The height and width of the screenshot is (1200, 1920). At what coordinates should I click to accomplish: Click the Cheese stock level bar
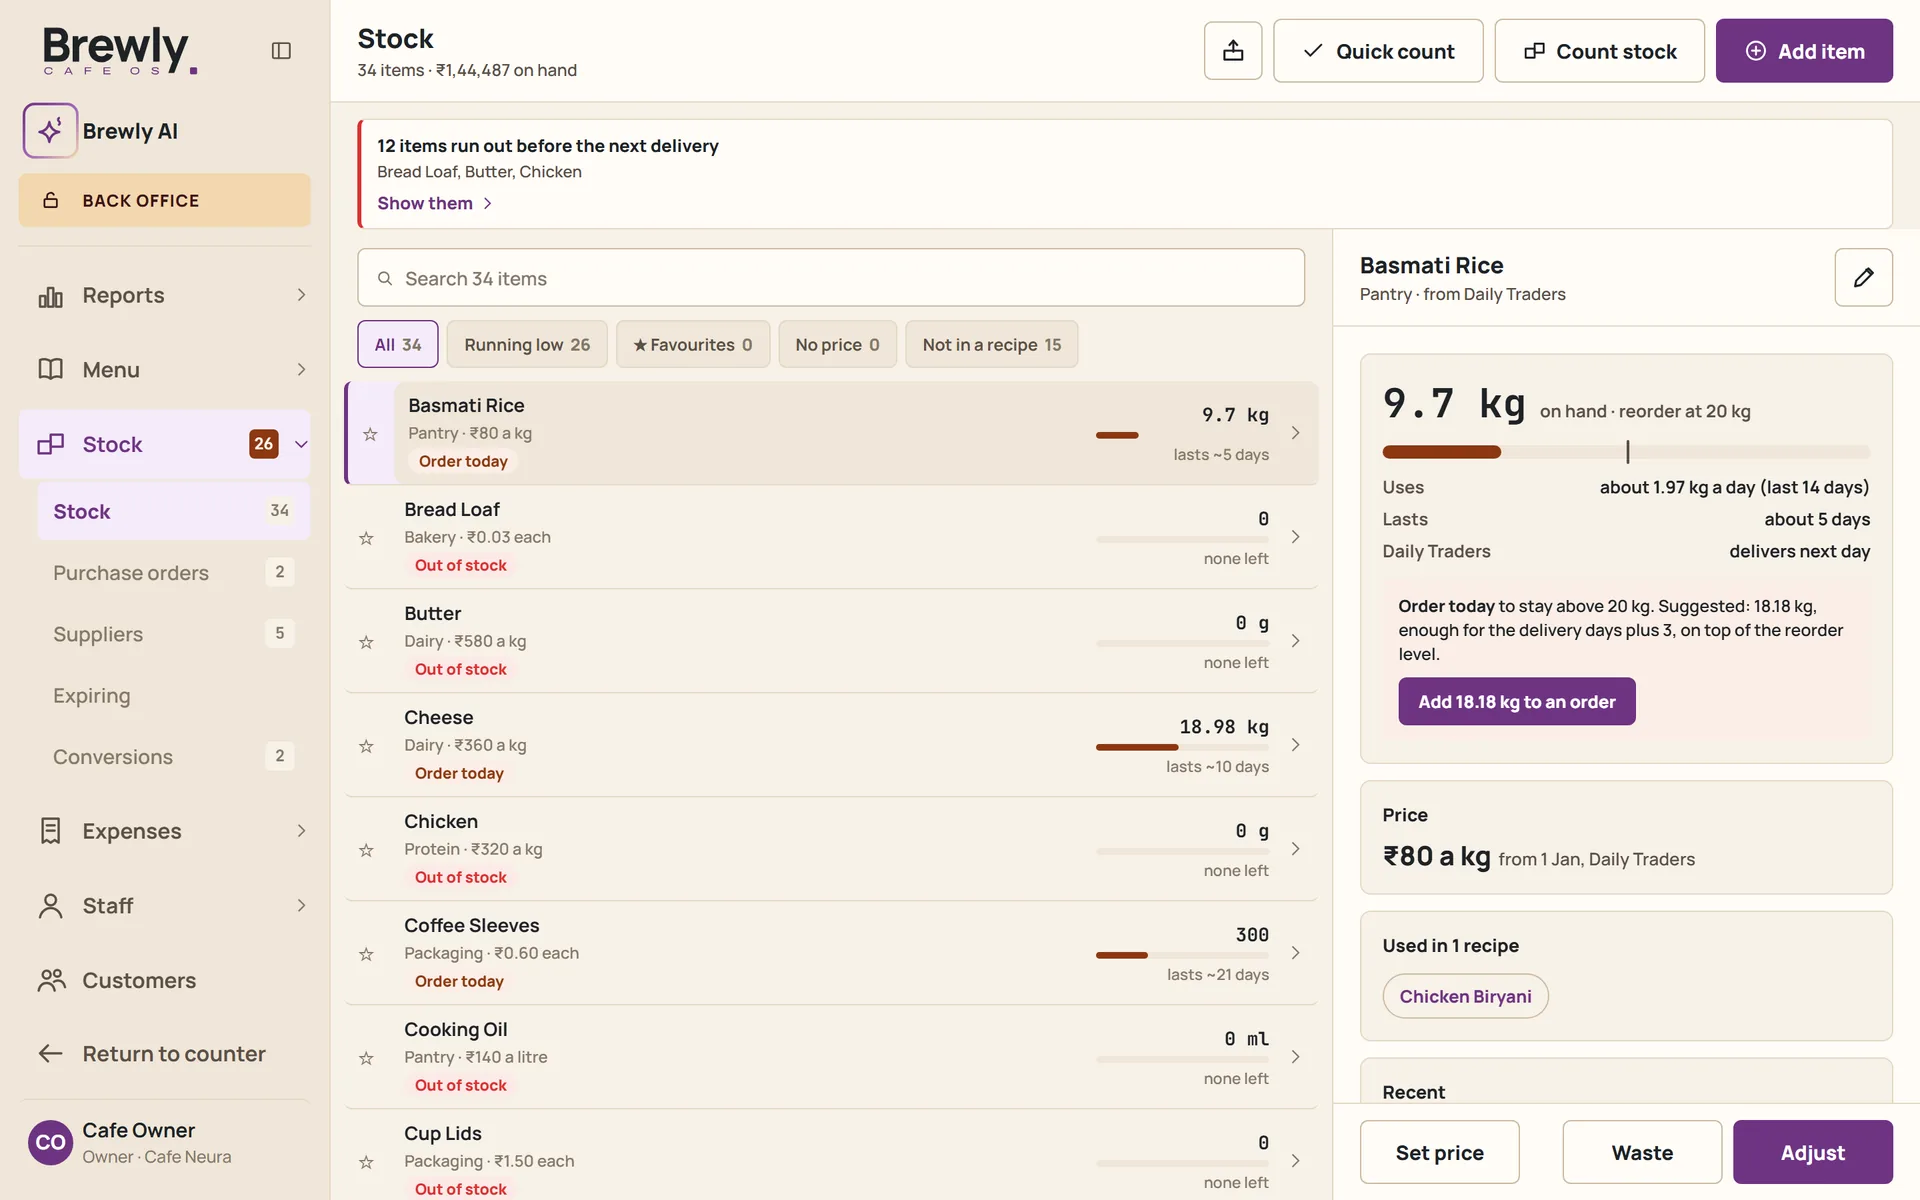[1182, 747]
